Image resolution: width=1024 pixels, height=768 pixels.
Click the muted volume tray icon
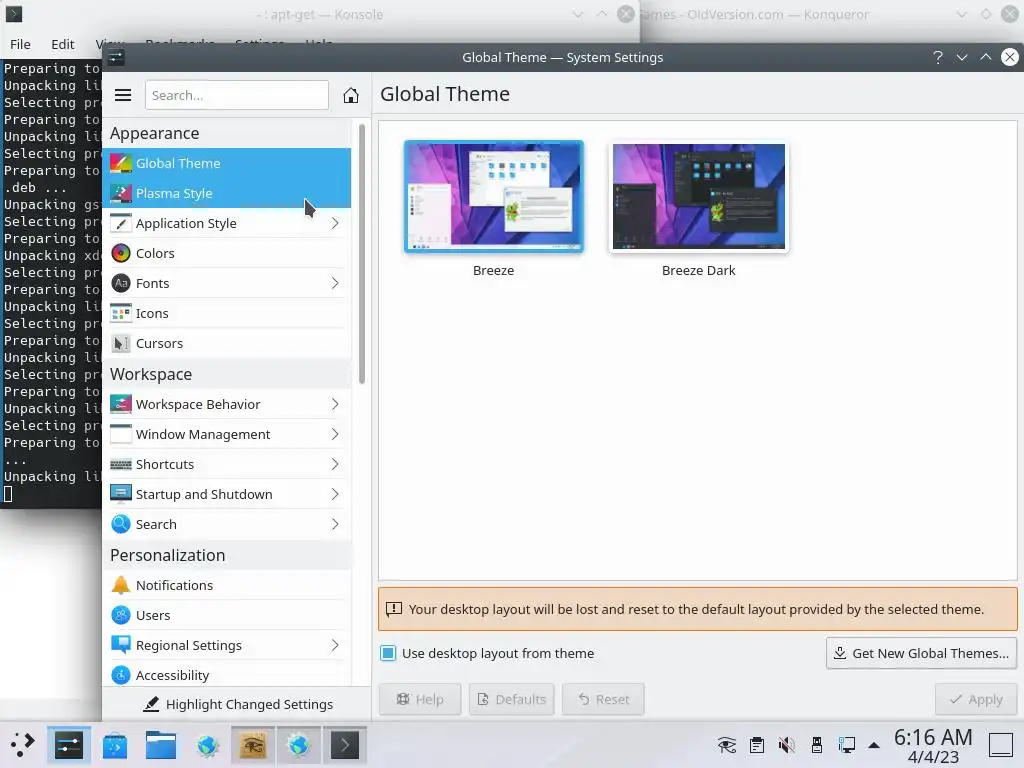pos(787,744)
